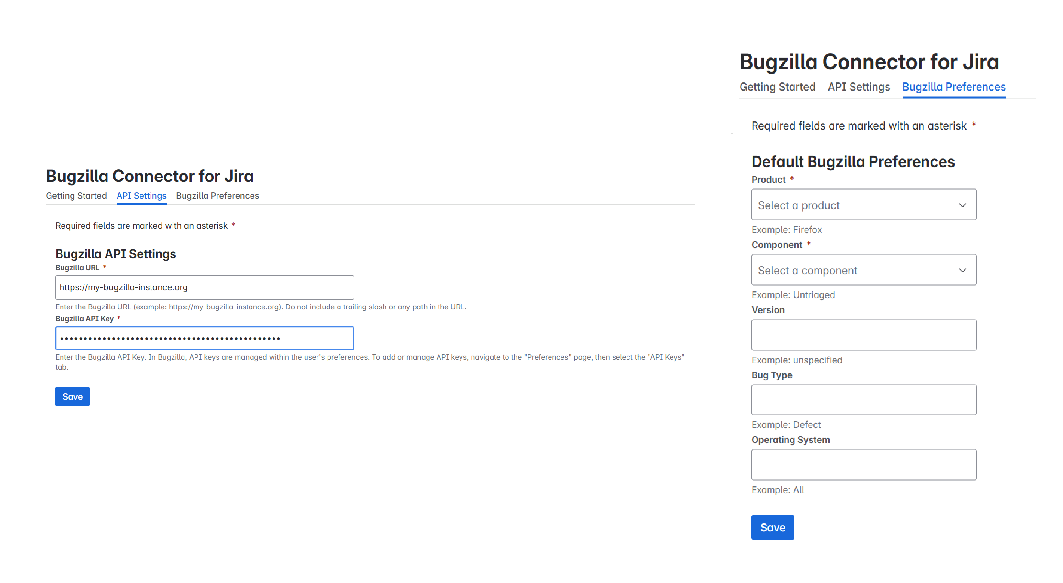Image resolution: width=1063 pixels, height=583 pixels.
Task: Focus the Bugzilla URL input field
Action: click(x=204, y=287)
